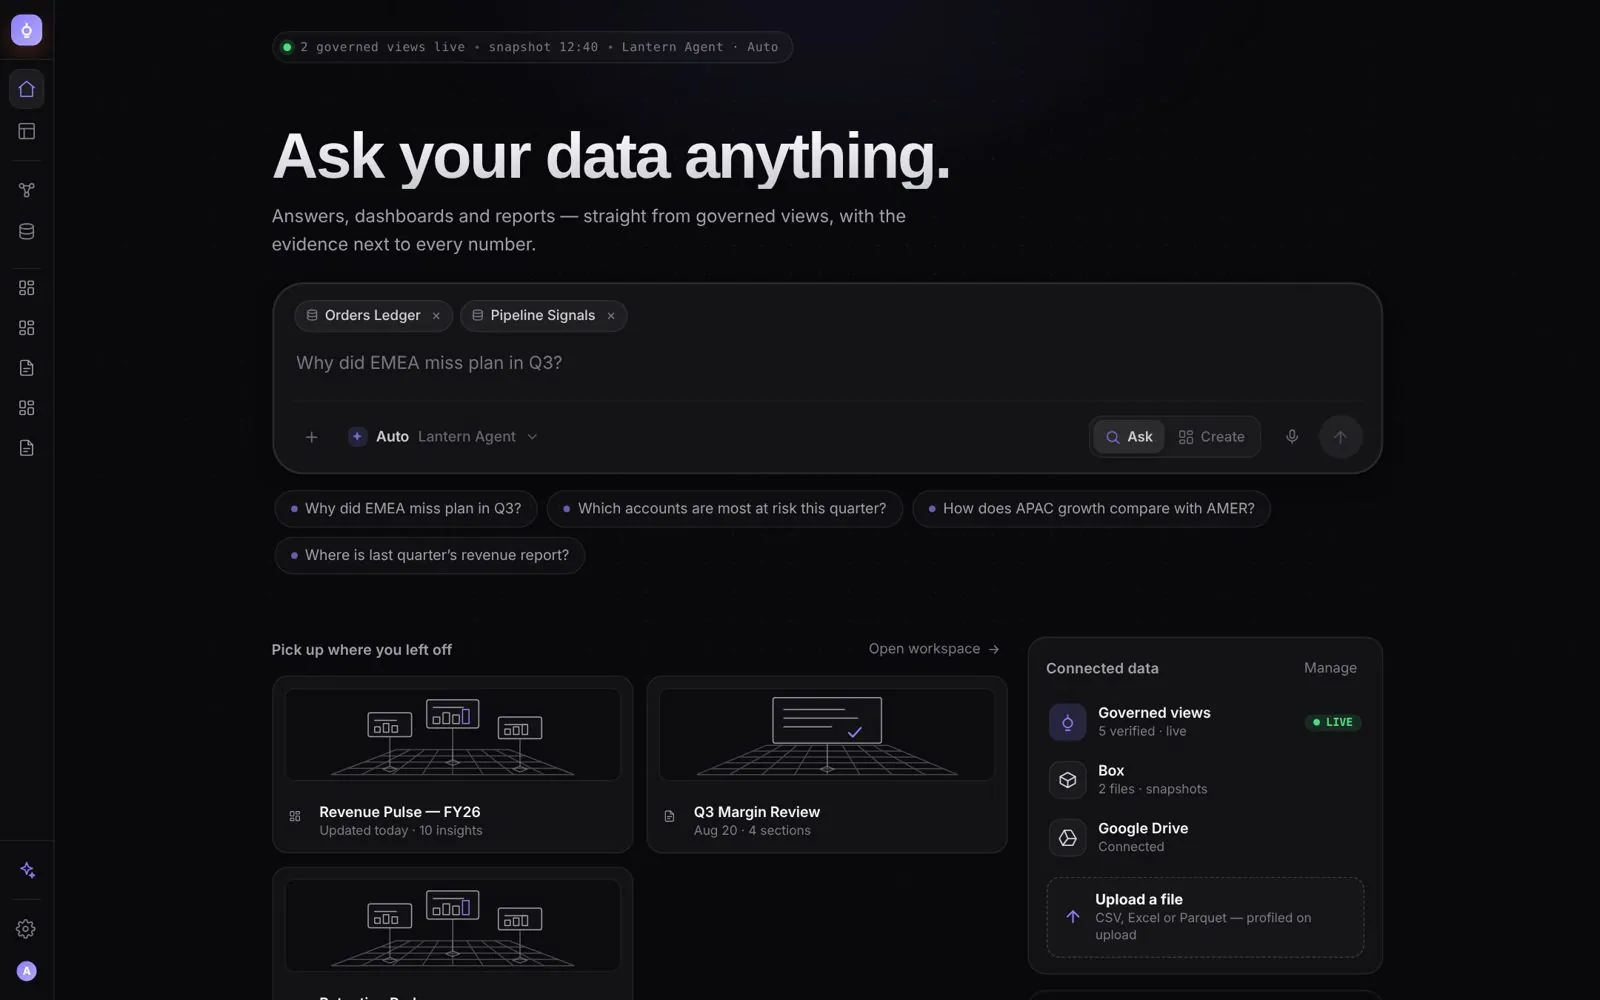Click the microphone voice input icon
This screenshot has height=1000, width=1600.
[x=1292, y=437]
